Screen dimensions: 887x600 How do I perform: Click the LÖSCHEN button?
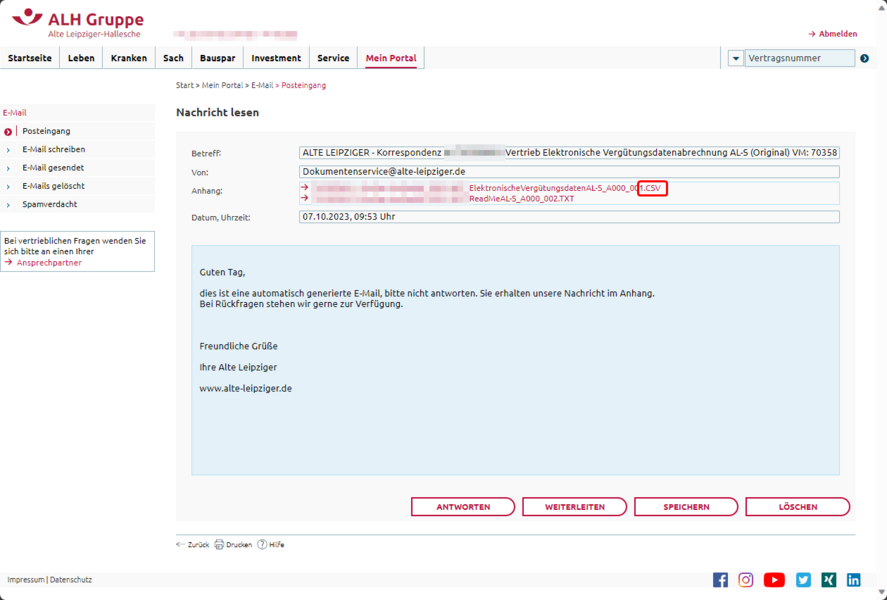point(798,507)
